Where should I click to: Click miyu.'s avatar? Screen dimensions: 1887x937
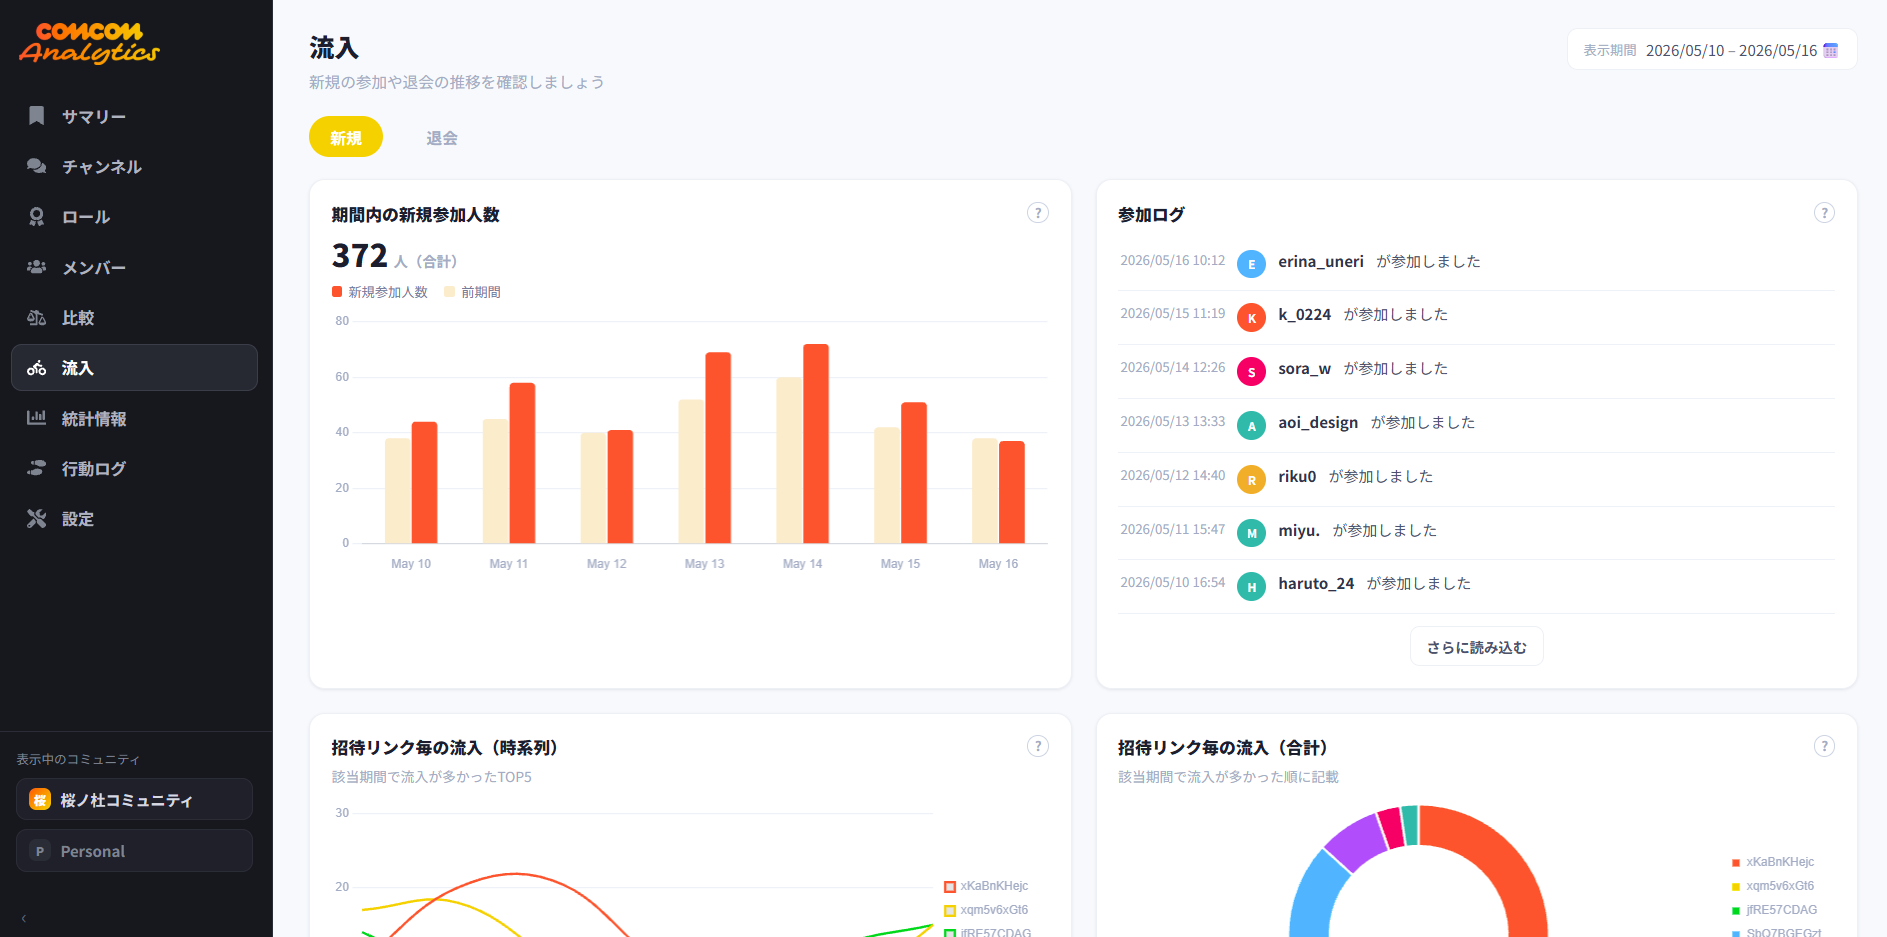[1251, 533]
